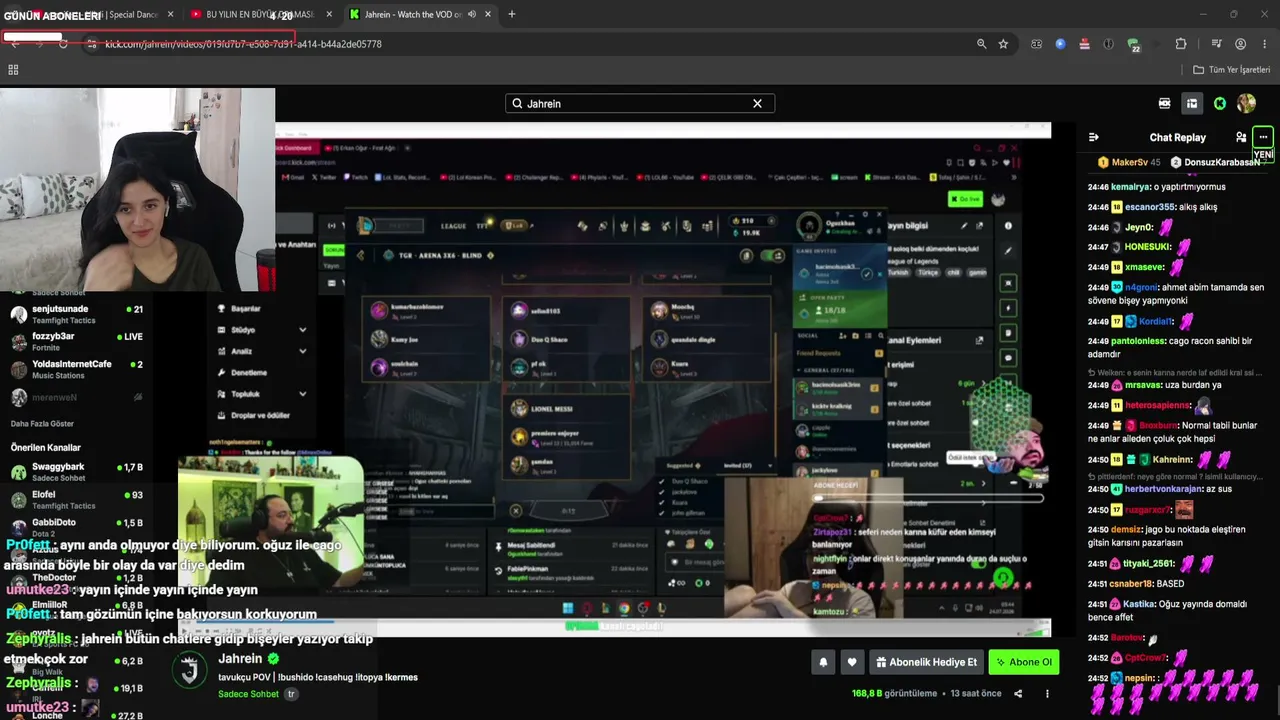Screen dimensions: 1280x720
Task: Open the apps grid in bookmarks bar
Action: click(13, 70)
